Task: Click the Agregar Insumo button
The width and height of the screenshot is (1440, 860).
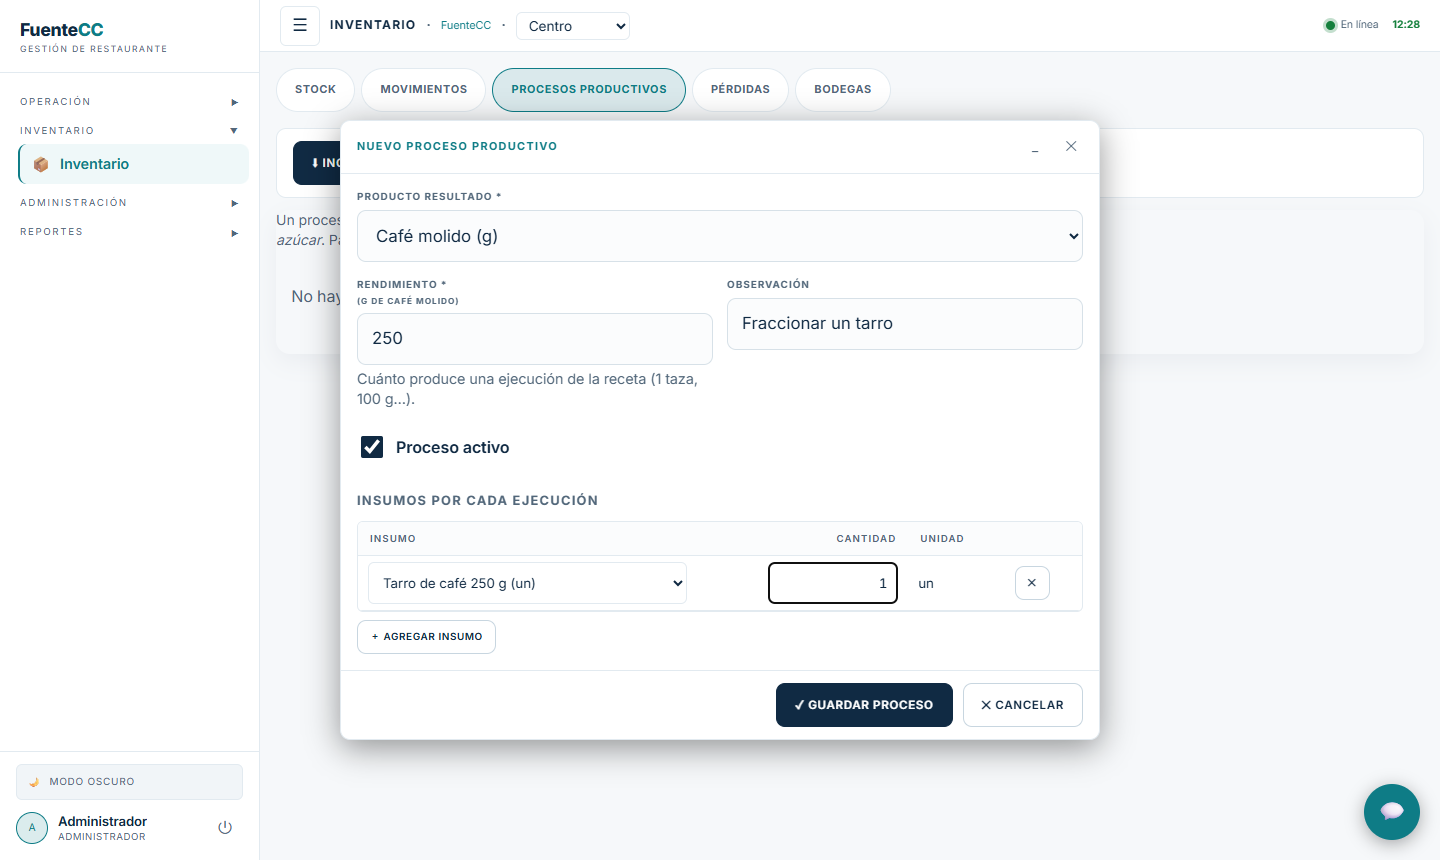Action: tap(426, 637)
